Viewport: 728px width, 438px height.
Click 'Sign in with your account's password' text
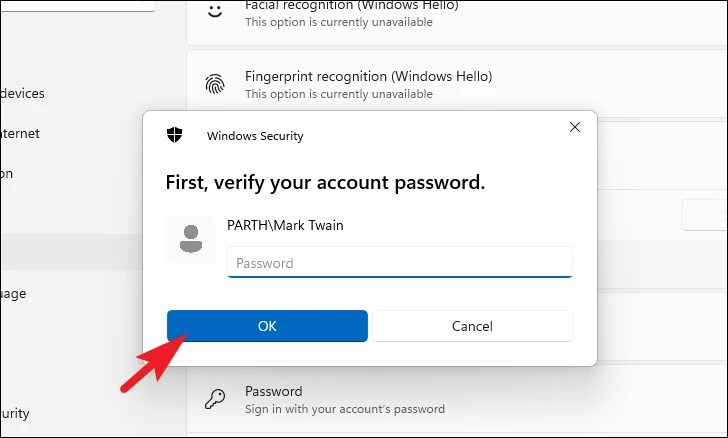coord(344,409)
